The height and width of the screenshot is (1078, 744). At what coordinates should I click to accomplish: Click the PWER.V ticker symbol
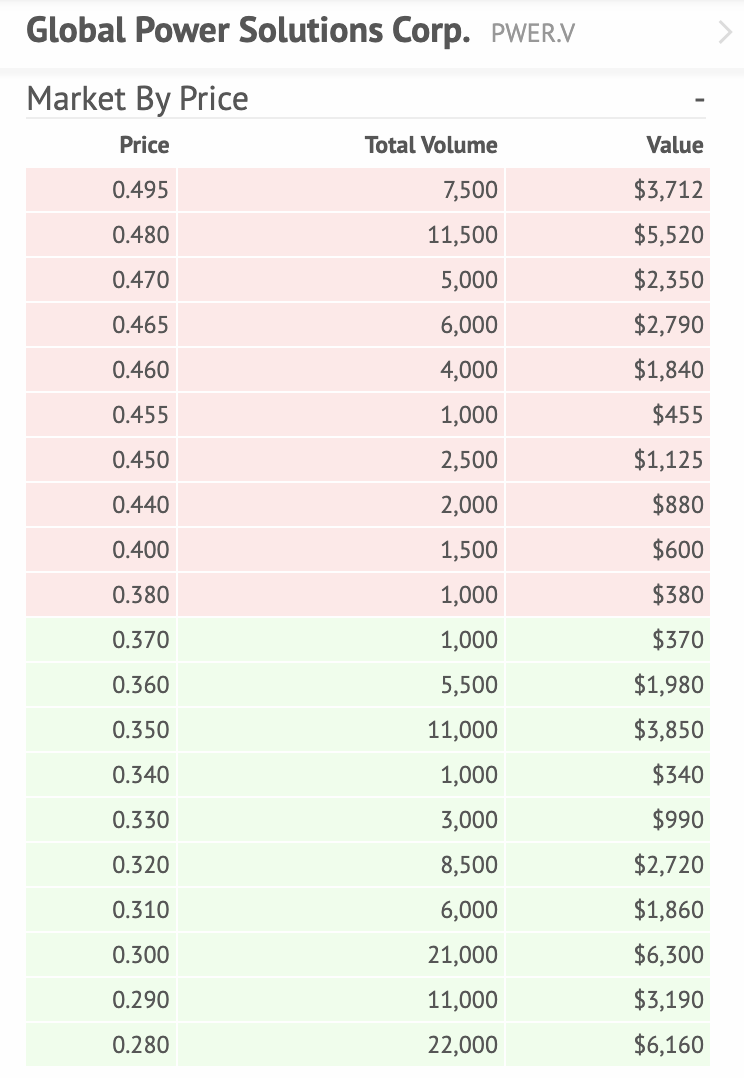coord(533,34)
